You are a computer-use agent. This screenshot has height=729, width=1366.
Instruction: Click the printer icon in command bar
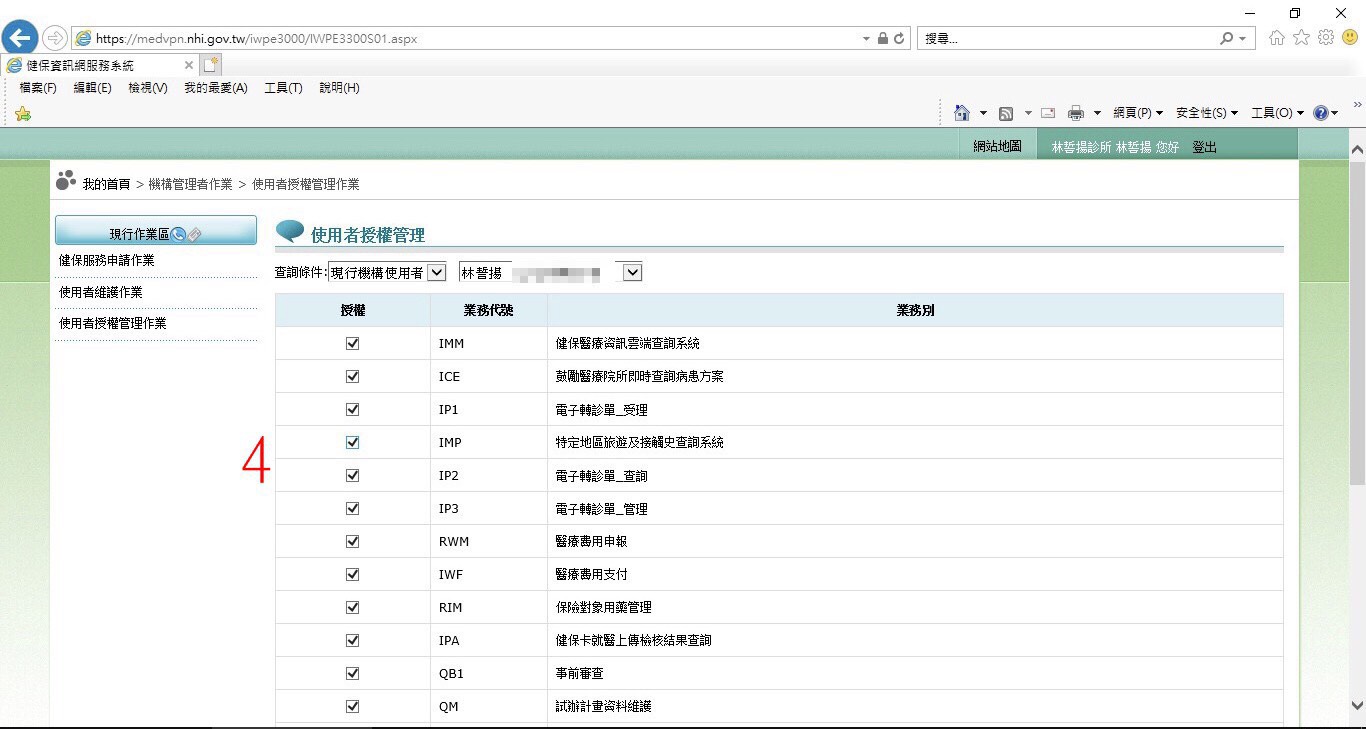pyautogui.click(x=1076, y=113)
